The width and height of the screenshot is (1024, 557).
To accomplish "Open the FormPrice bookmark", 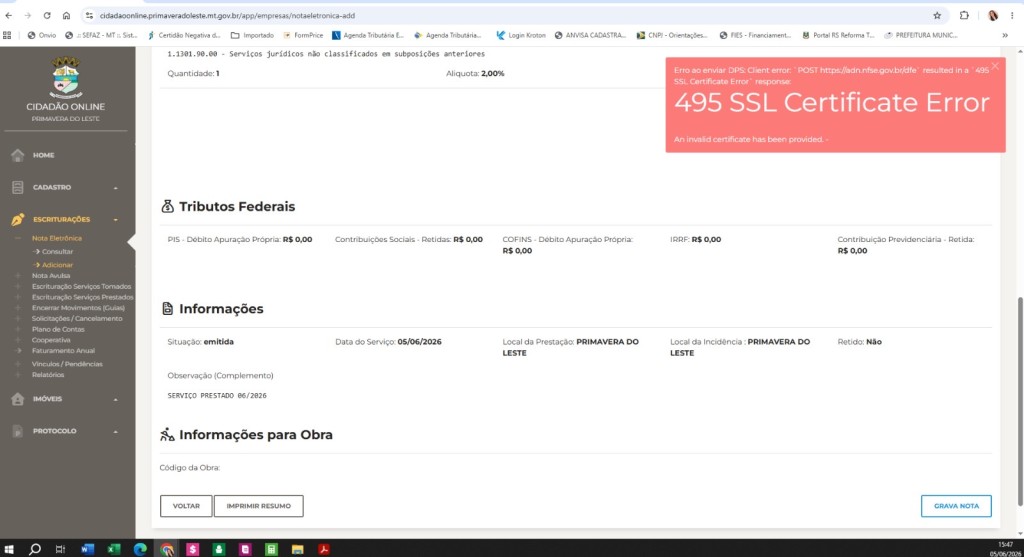I will [303, 35].
